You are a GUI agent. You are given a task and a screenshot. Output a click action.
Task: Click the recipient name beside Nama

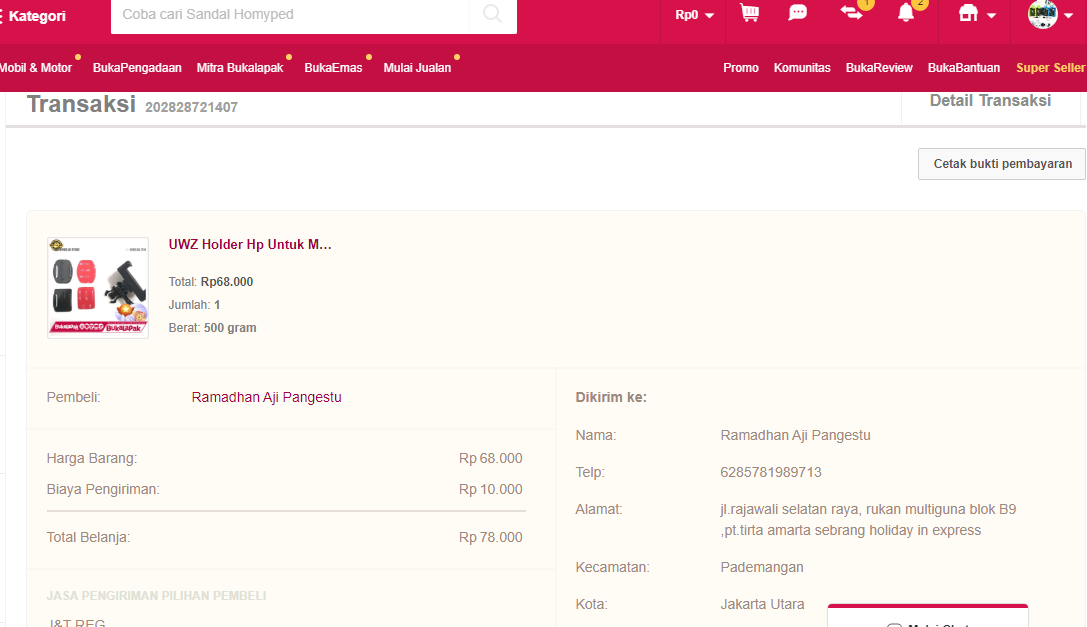click(795, 436)
